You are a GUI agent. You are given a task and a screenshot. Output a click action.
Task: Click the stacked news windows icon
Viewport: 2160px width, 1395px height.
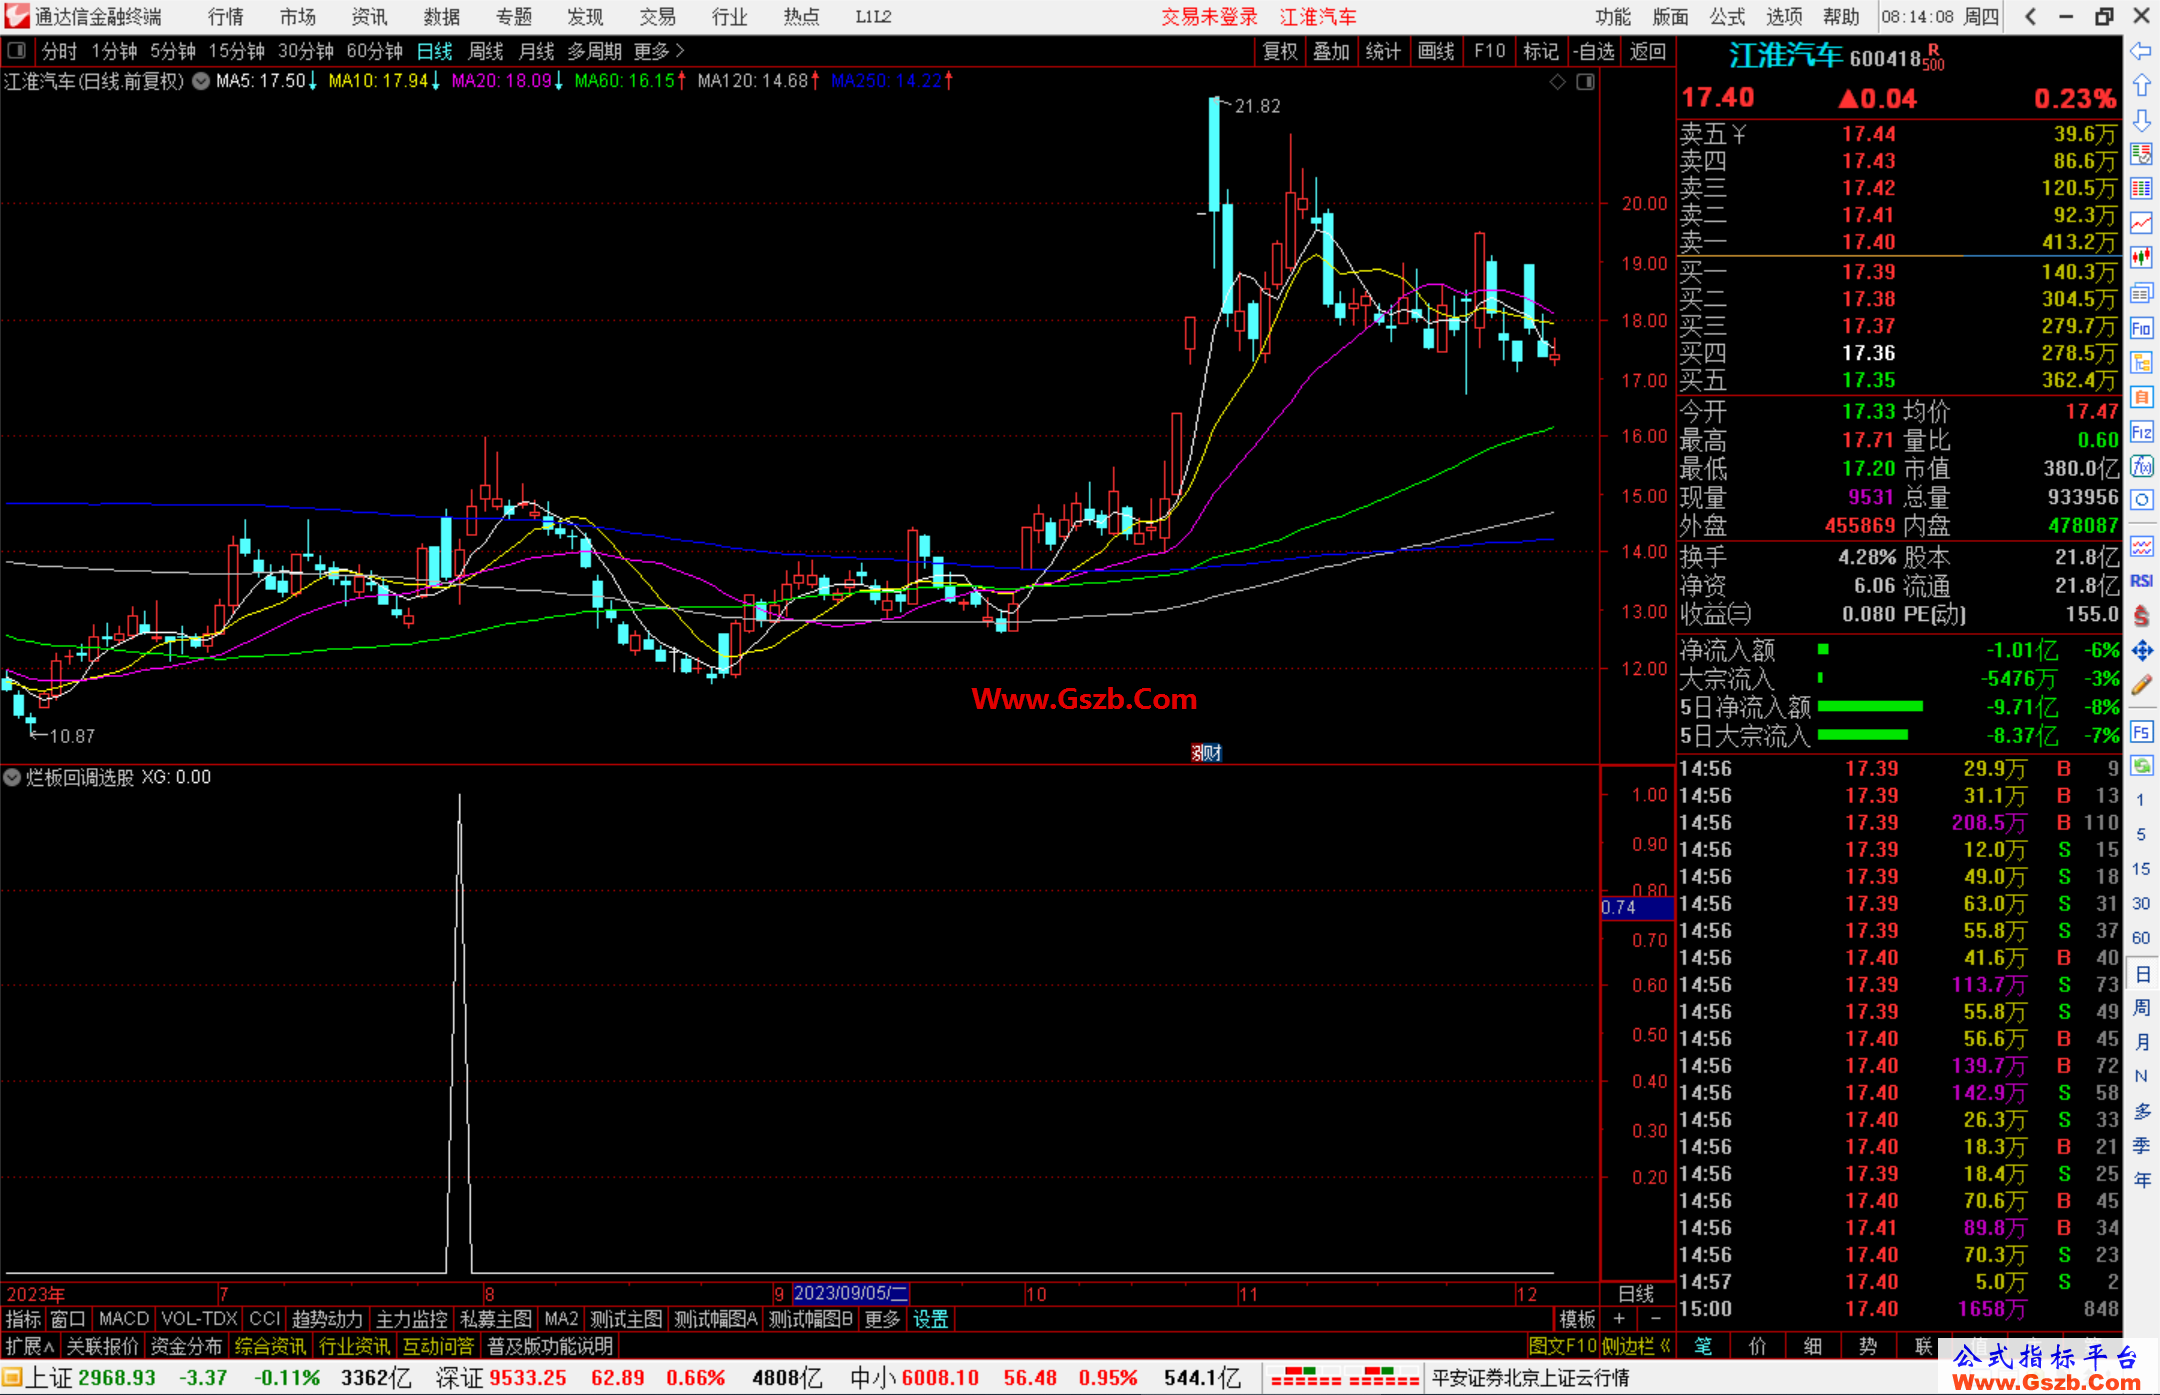[2141, 293]
